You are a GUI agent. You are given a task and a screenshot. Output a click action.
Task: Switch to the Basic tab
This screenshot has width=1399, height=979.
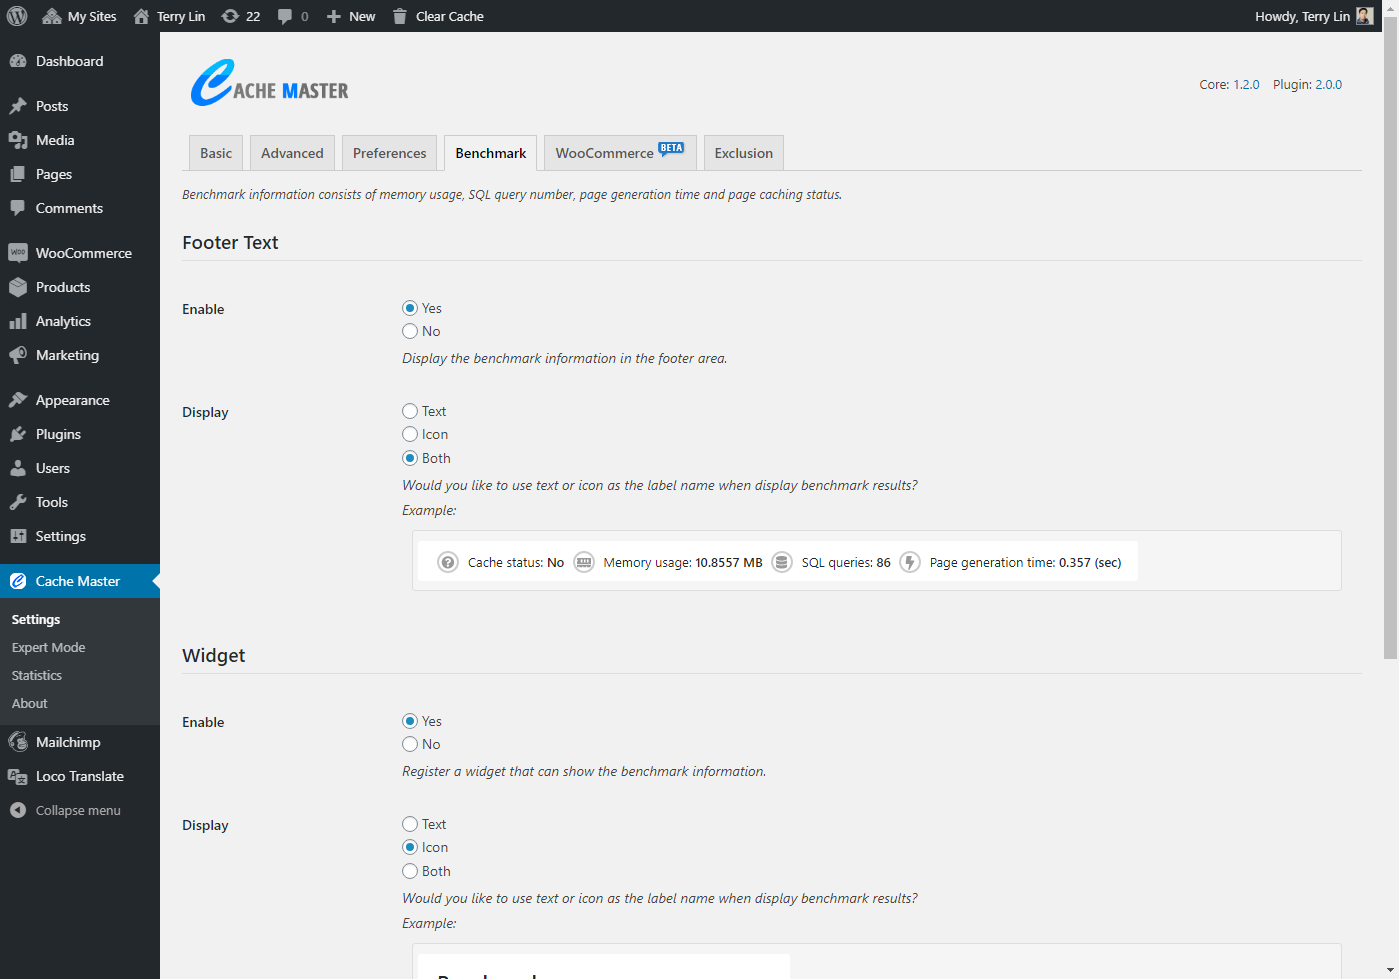216,153
